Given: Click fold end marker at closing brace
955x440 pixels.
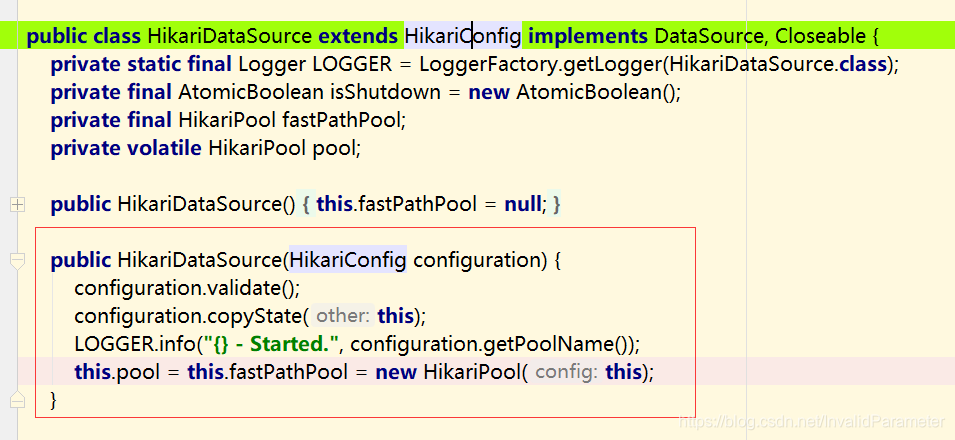Looking at the screenshot, I should tap(17, 399).
